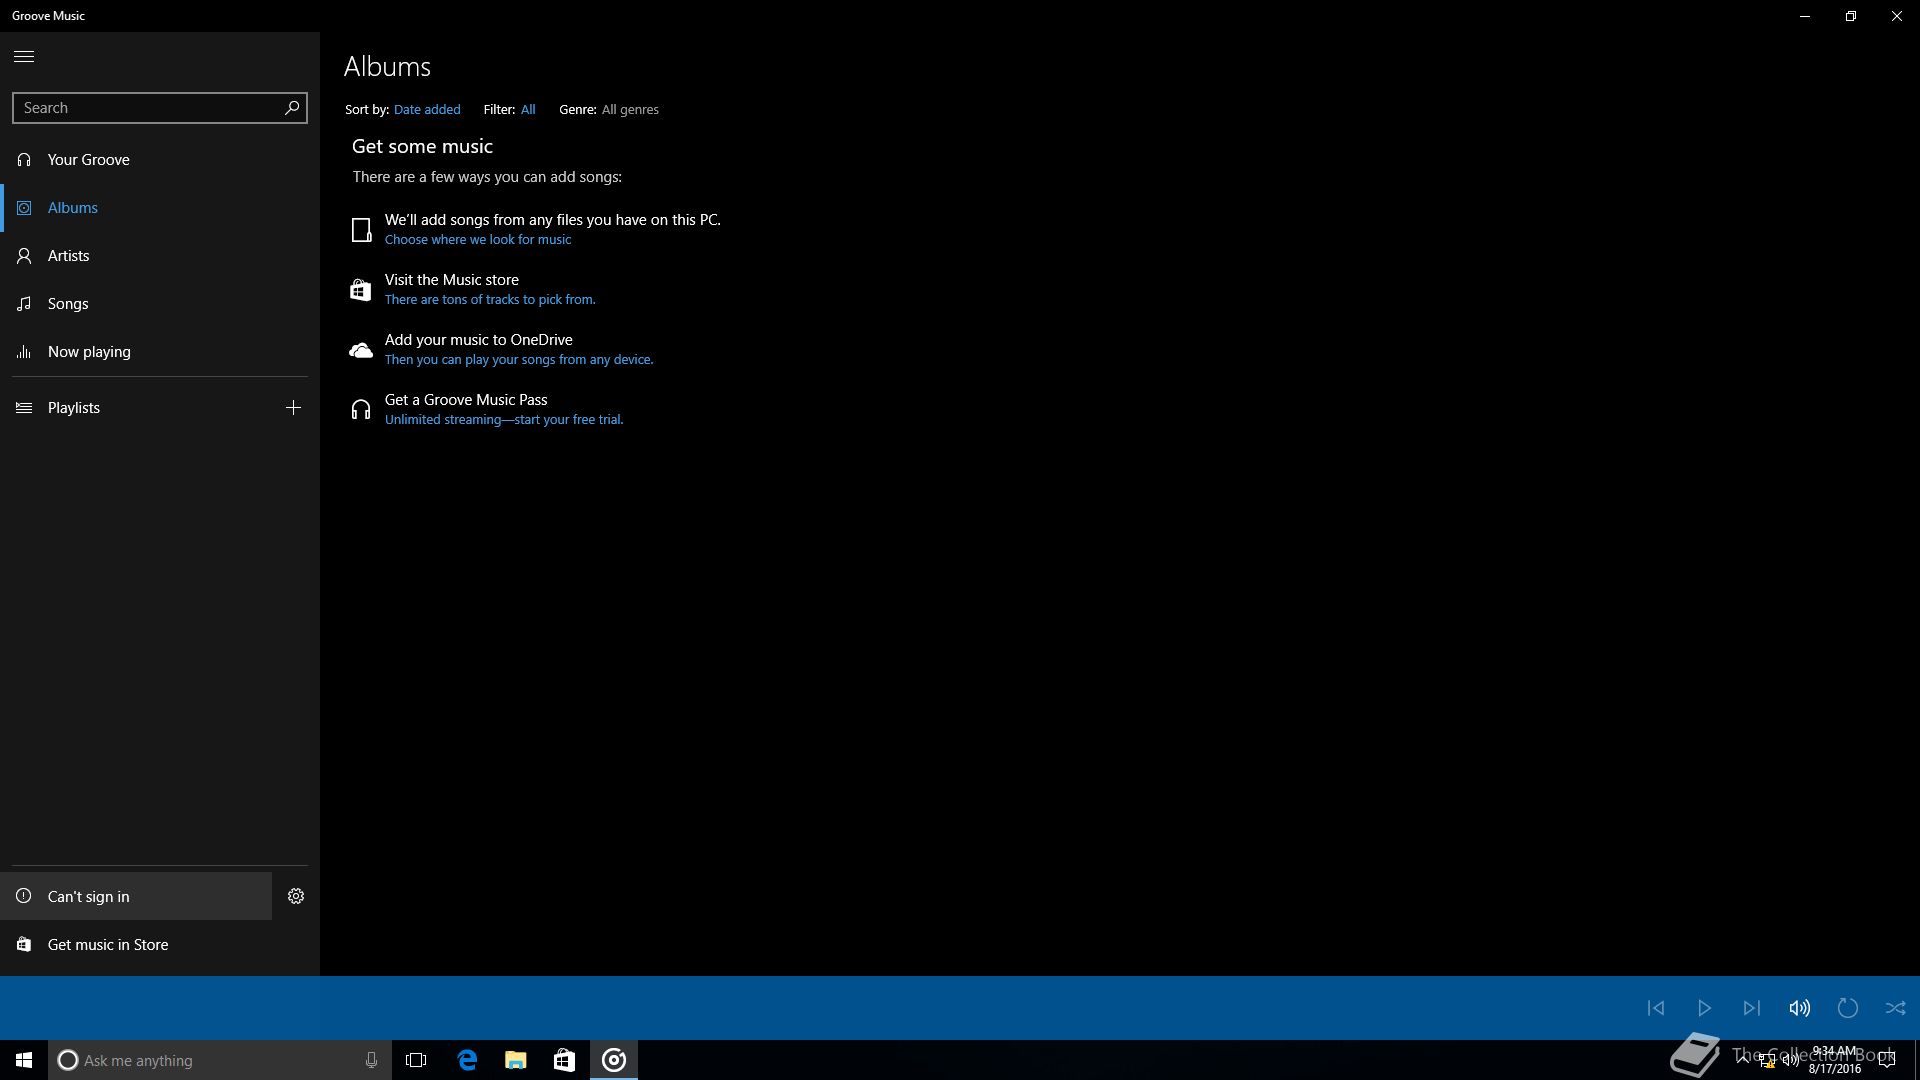1920x1080 pixels.
Task: Click Cortana Ask me anything box
Action: (x=220, y=1060)
